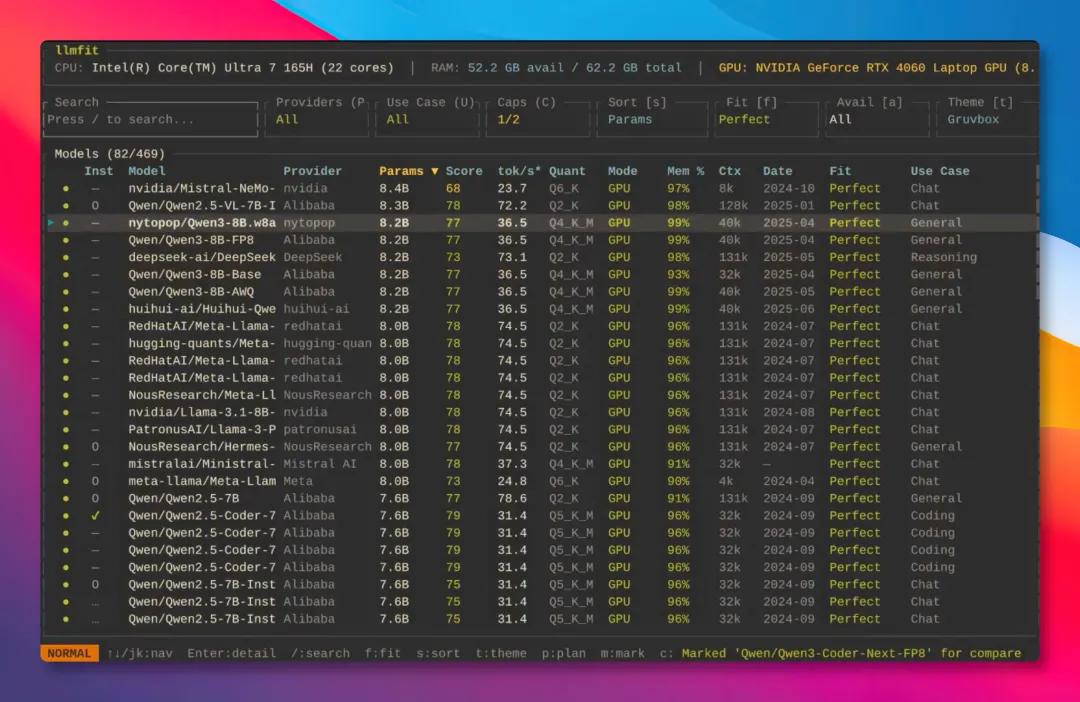Click the Enter:detail hint in status bar
The width and height of the screenshot is (1080, 702).
coord(231,653)
